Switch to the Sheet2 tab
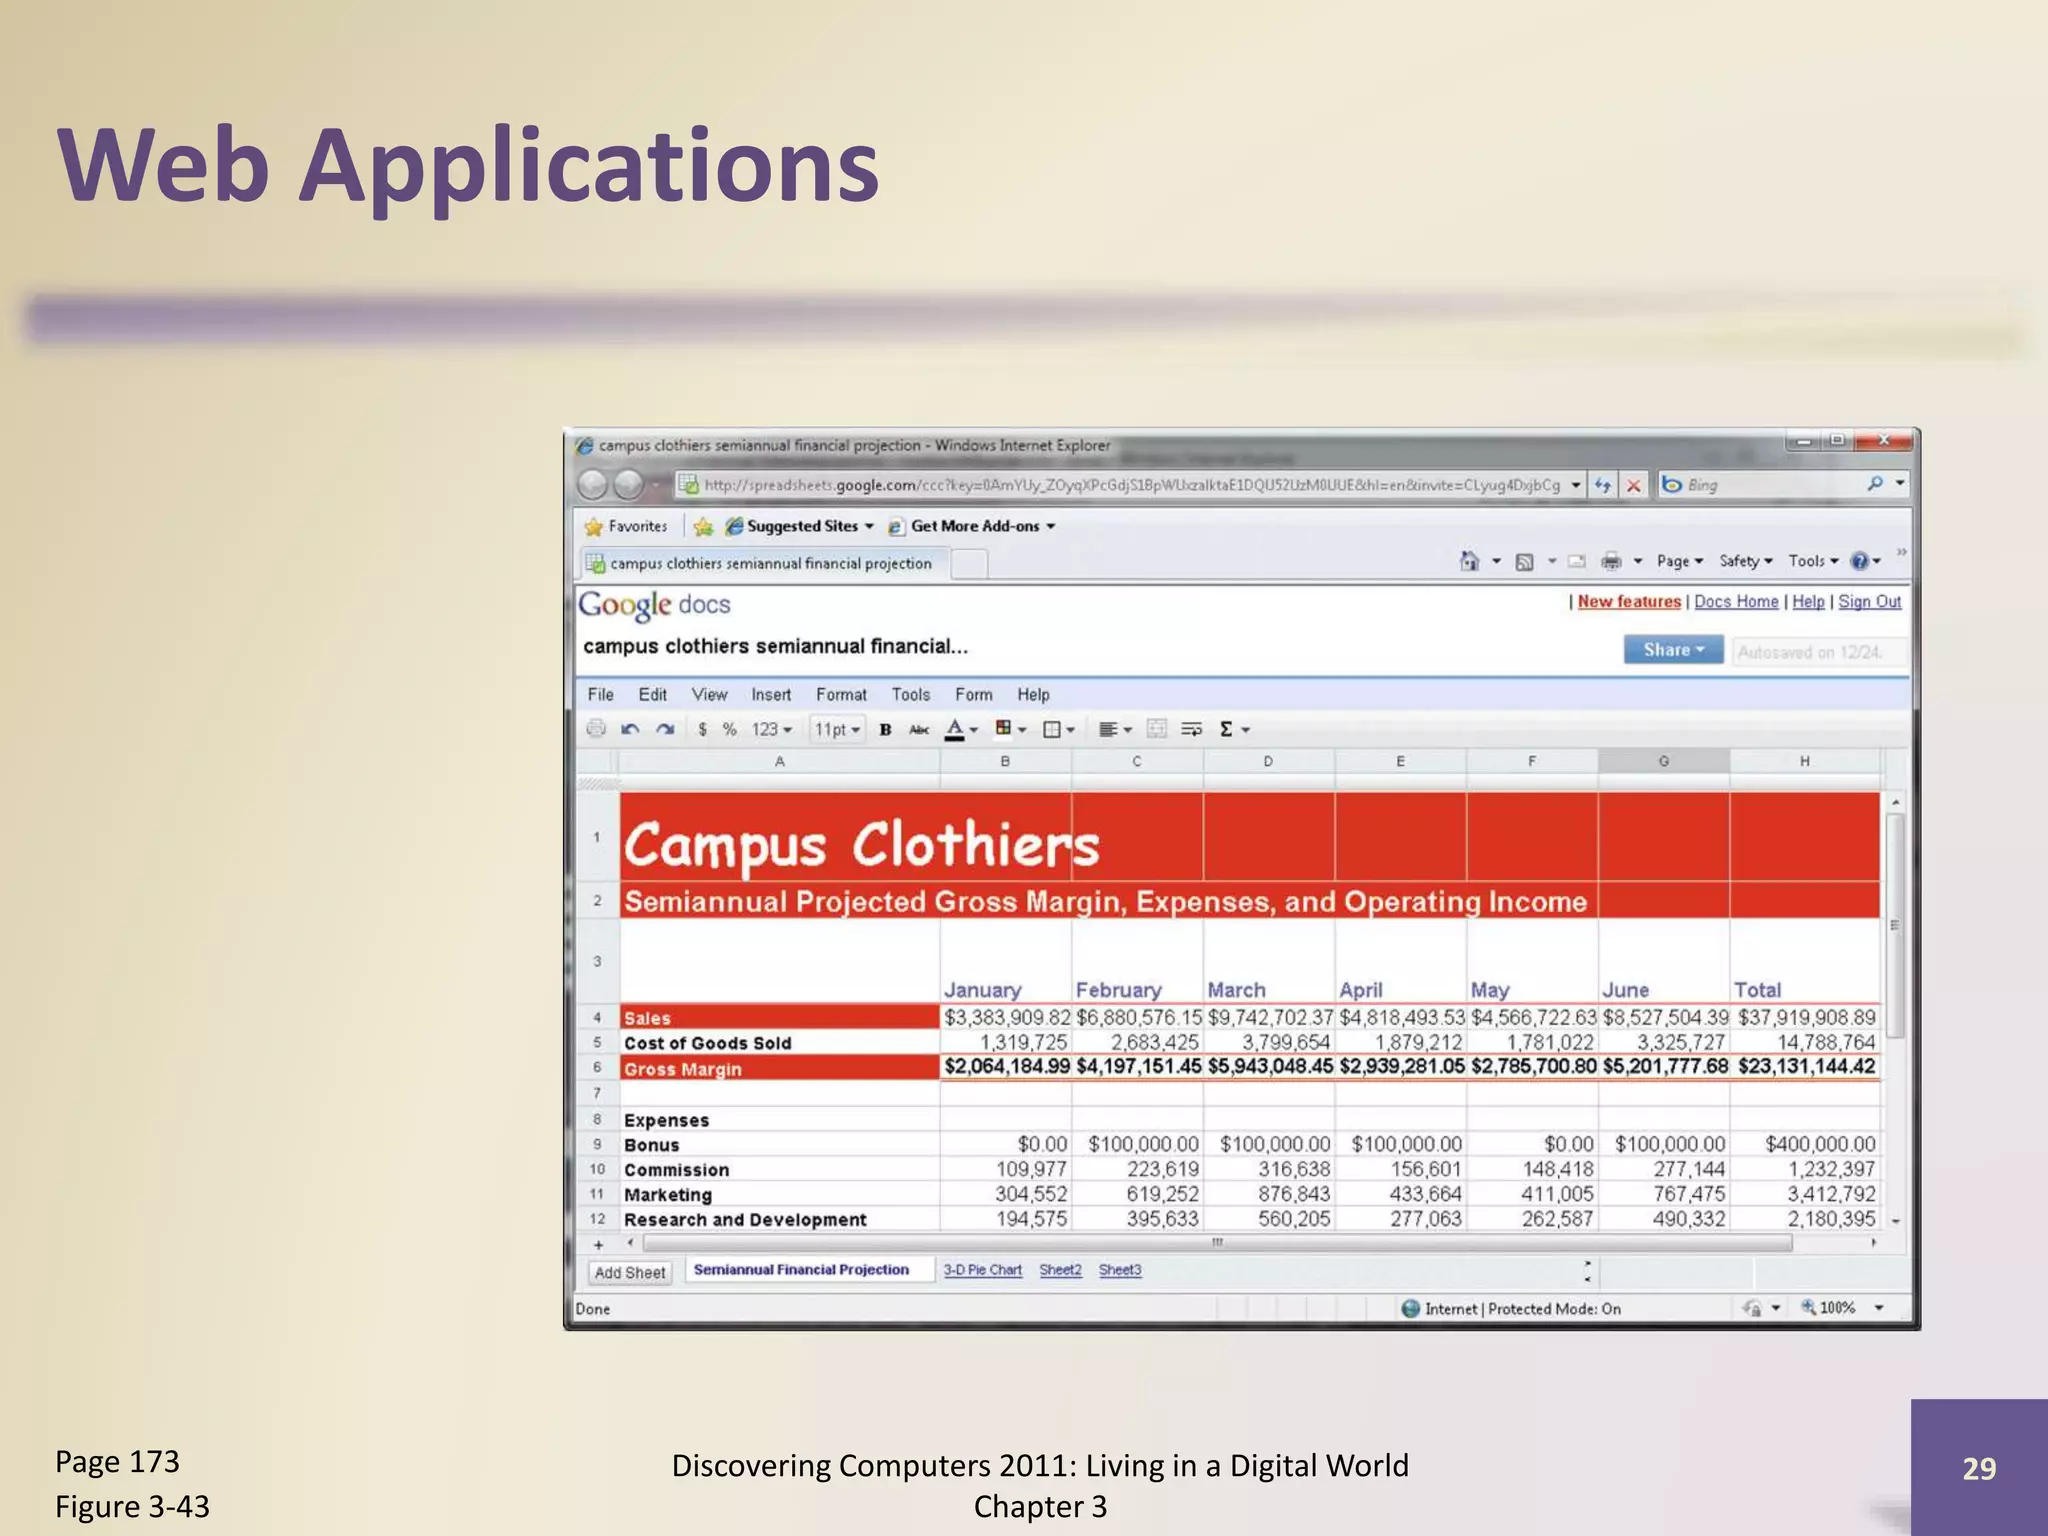The height and width of the screenshot is (1536, 2048). [1060, 1270]
